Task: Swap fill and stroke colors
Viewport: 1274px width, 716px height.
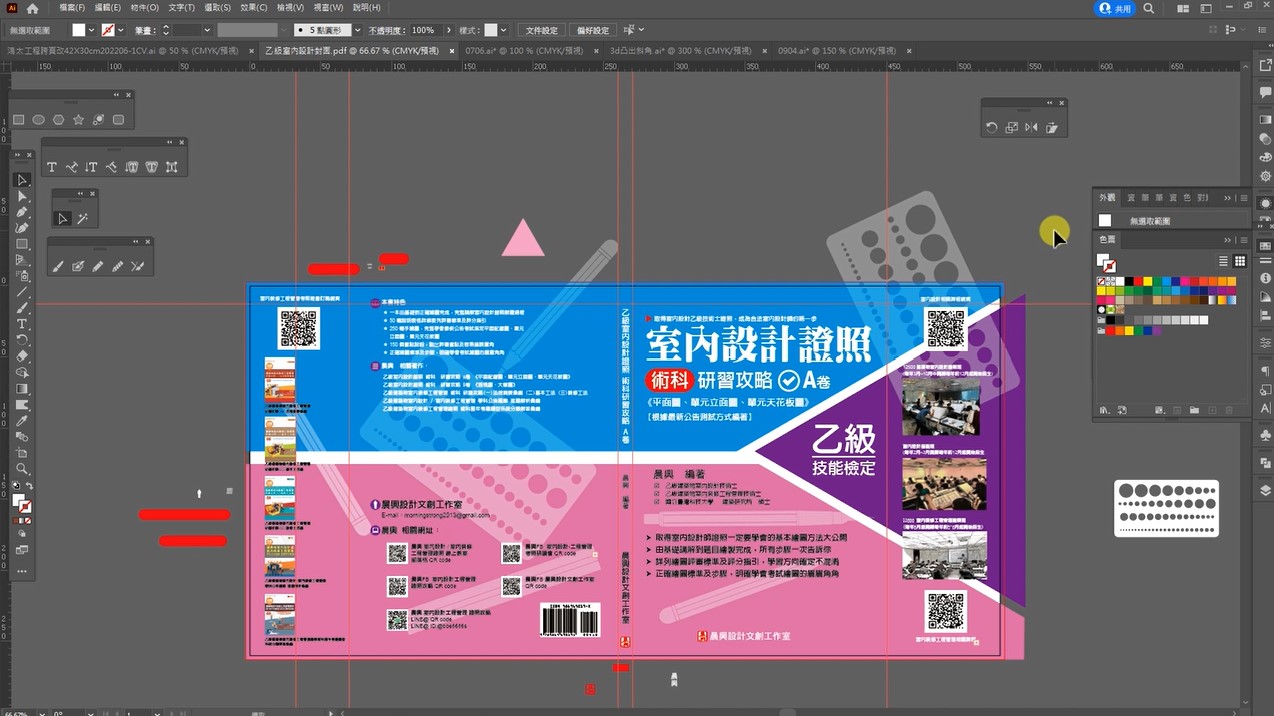Action: [28, 487]
